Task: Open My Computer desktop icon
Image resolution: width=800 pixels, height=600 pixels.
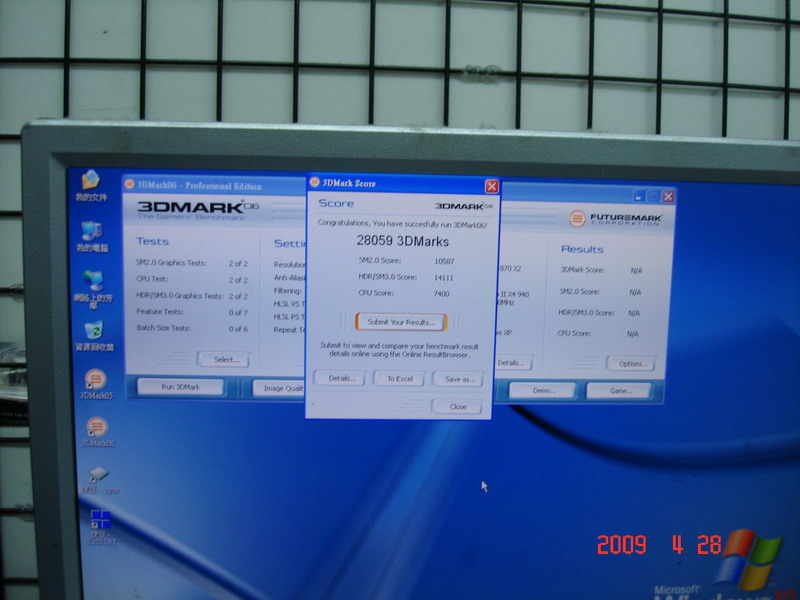Action: tap(92, 237)
